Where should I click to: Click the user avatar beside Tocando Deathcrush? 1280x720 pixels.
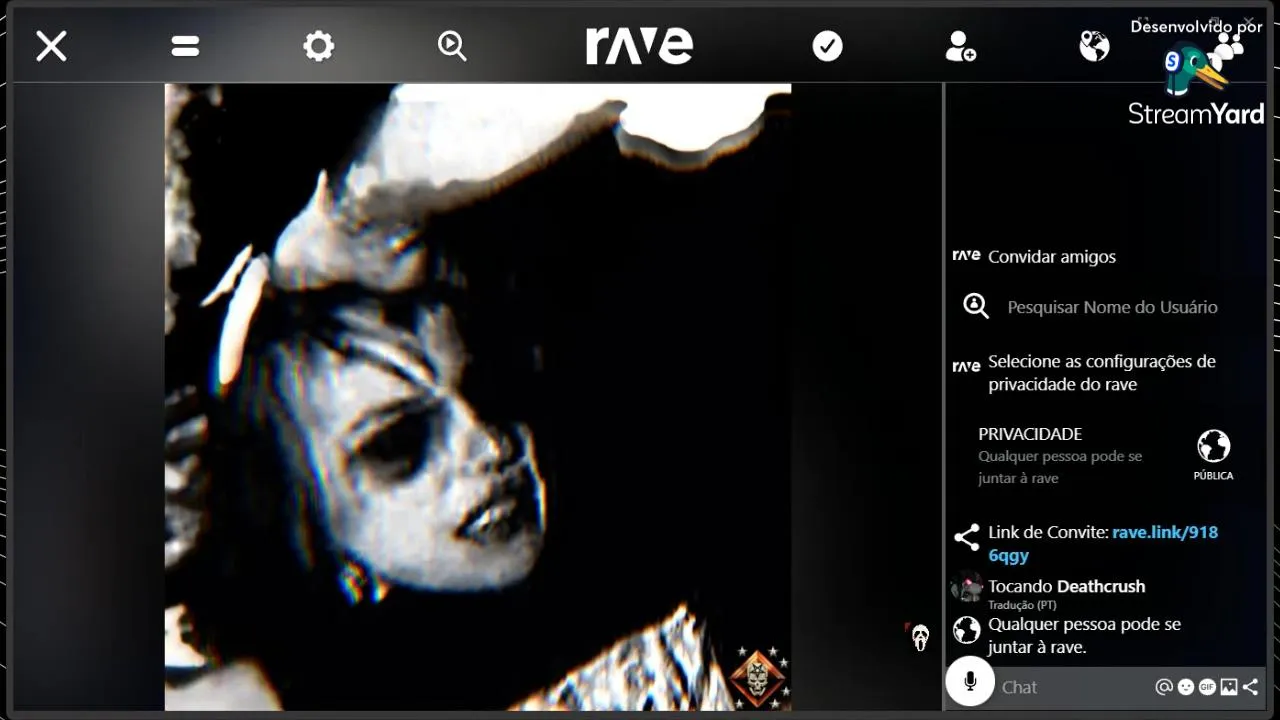coord(967,586)
